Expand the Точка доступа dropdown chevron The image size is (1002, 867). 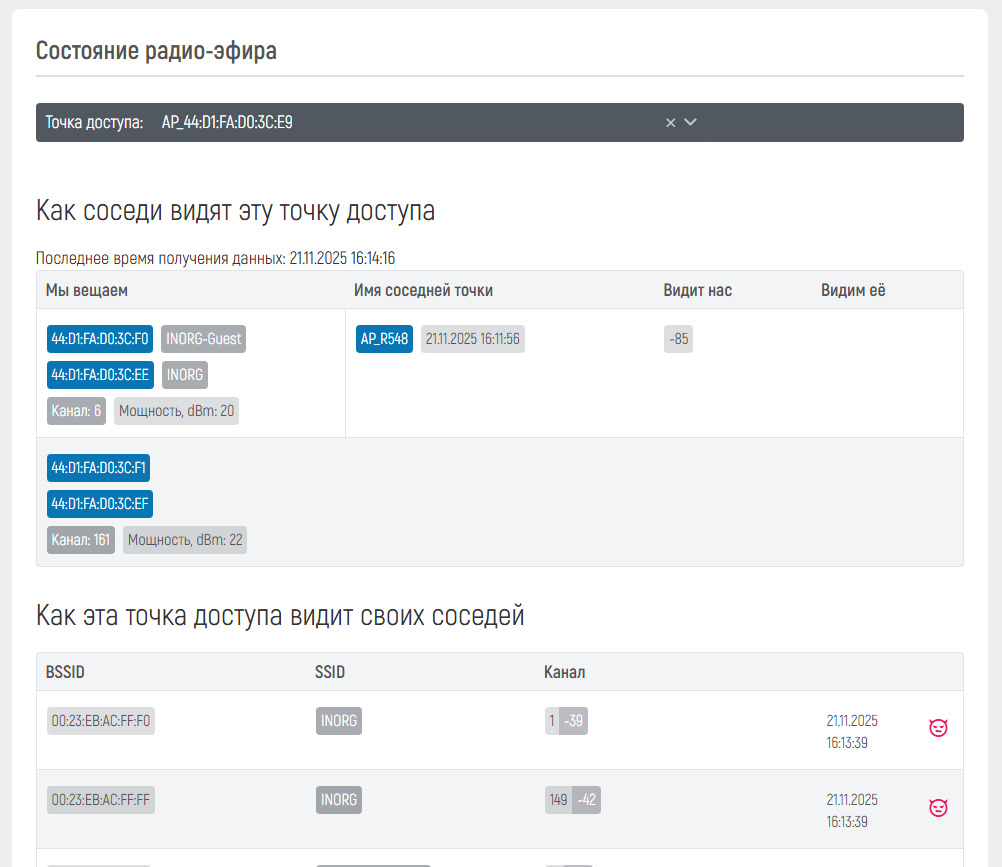point(690,122)
